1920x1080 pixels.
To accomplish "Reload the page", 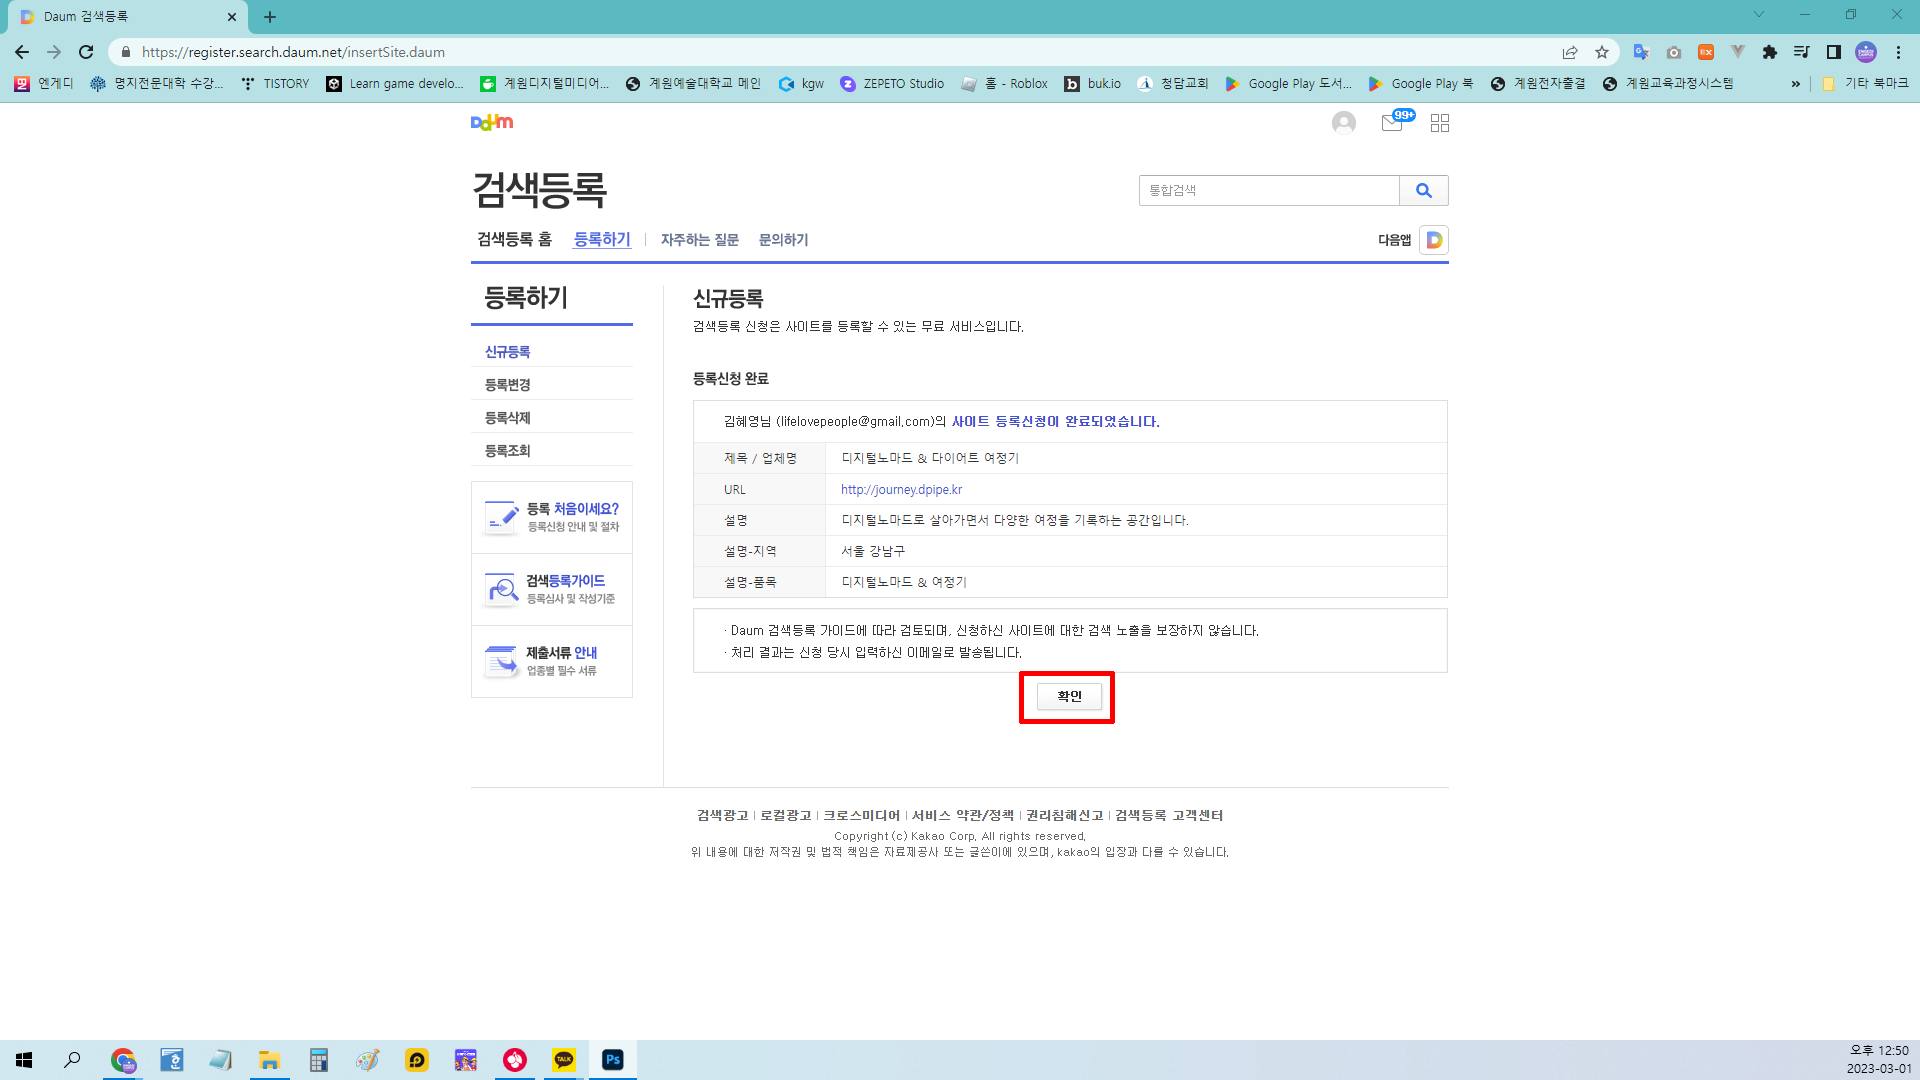I will [86, 52].
